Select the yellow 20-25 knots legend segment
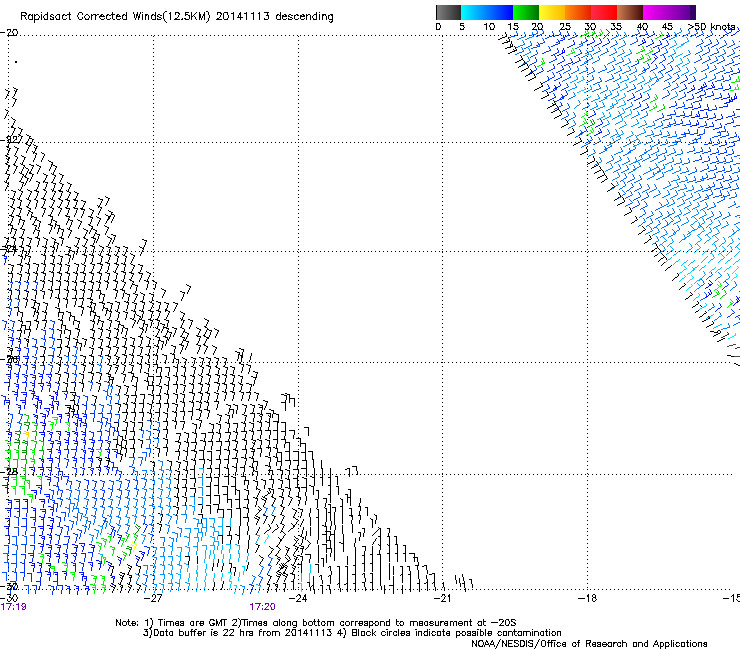Screen dimensions: 740x650 pyautogui.click(x=552, y=12)
